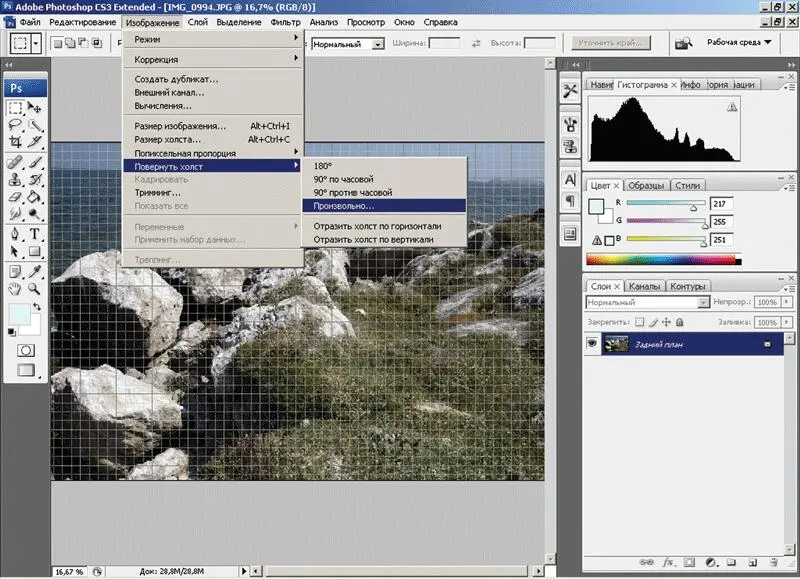Change the screen mode button
Viewport: 800px width, 580px height.
(x=26, y=370)
